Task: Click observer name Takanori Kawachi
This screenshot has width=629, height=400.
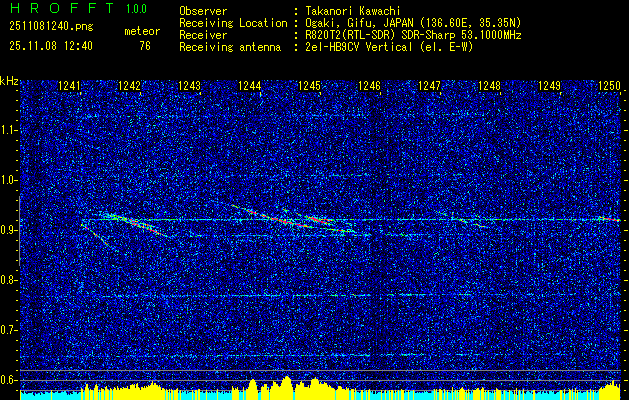Action: (x=353, y=11)
